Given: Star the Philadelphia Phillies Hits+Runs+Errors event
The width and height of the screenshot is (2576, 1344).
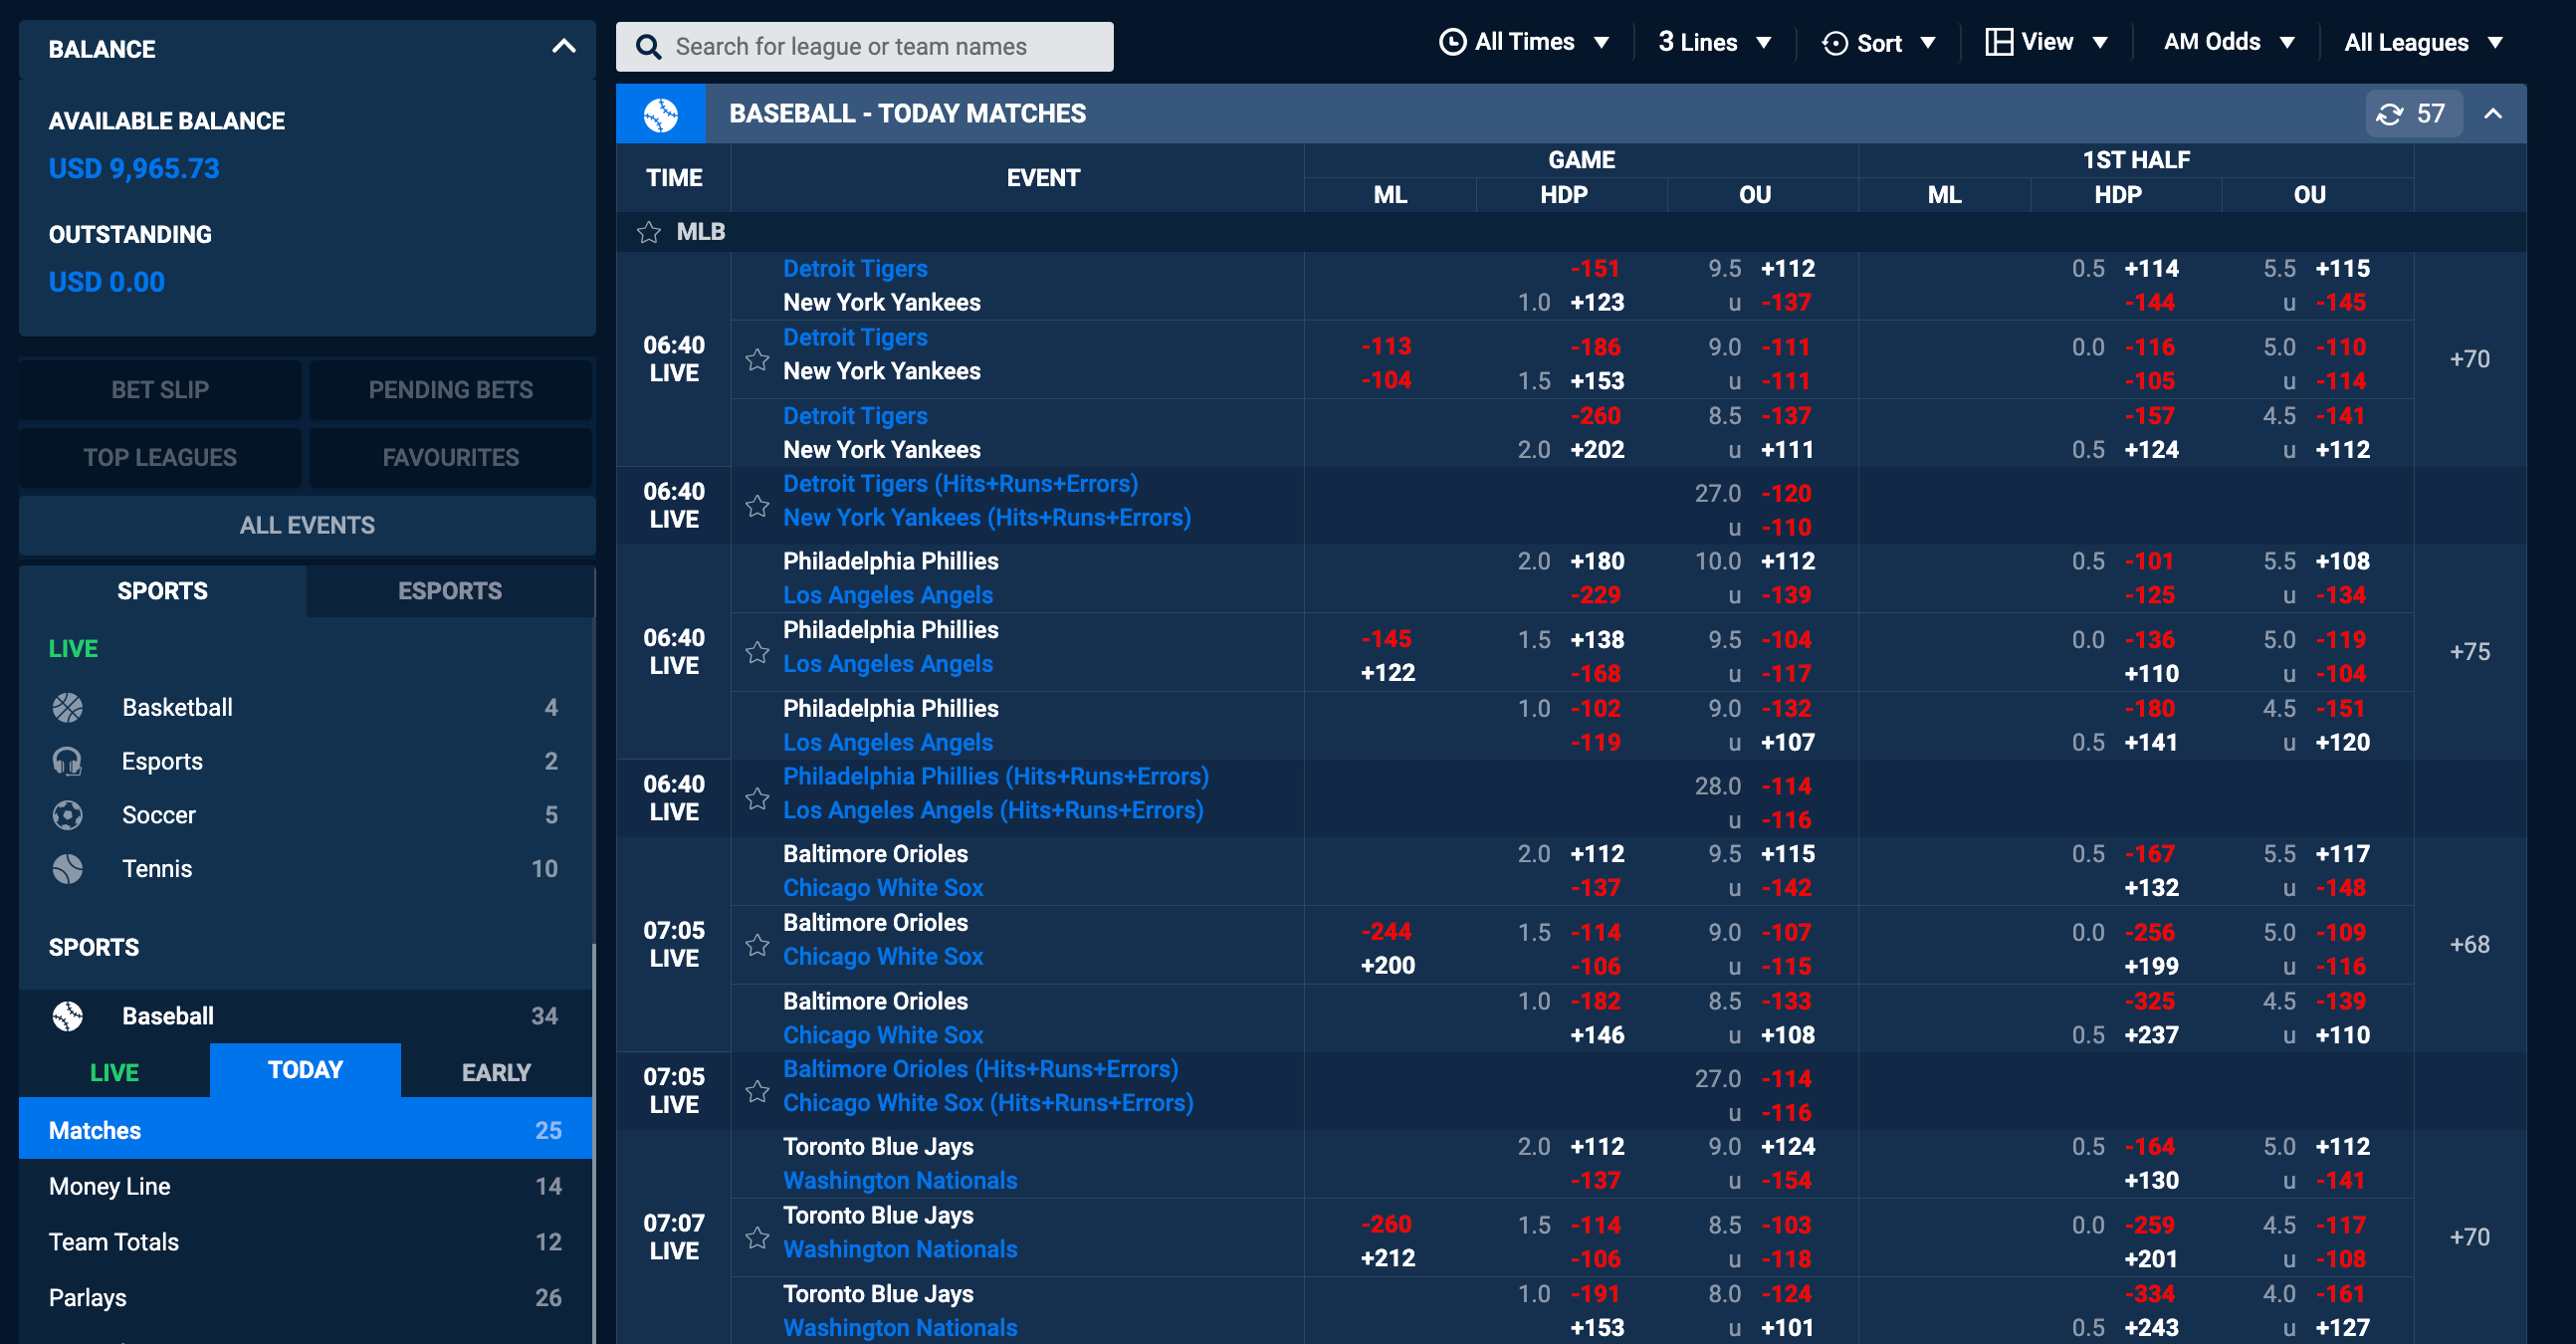Looking at the screenshot, I should [x=757, y=799].
